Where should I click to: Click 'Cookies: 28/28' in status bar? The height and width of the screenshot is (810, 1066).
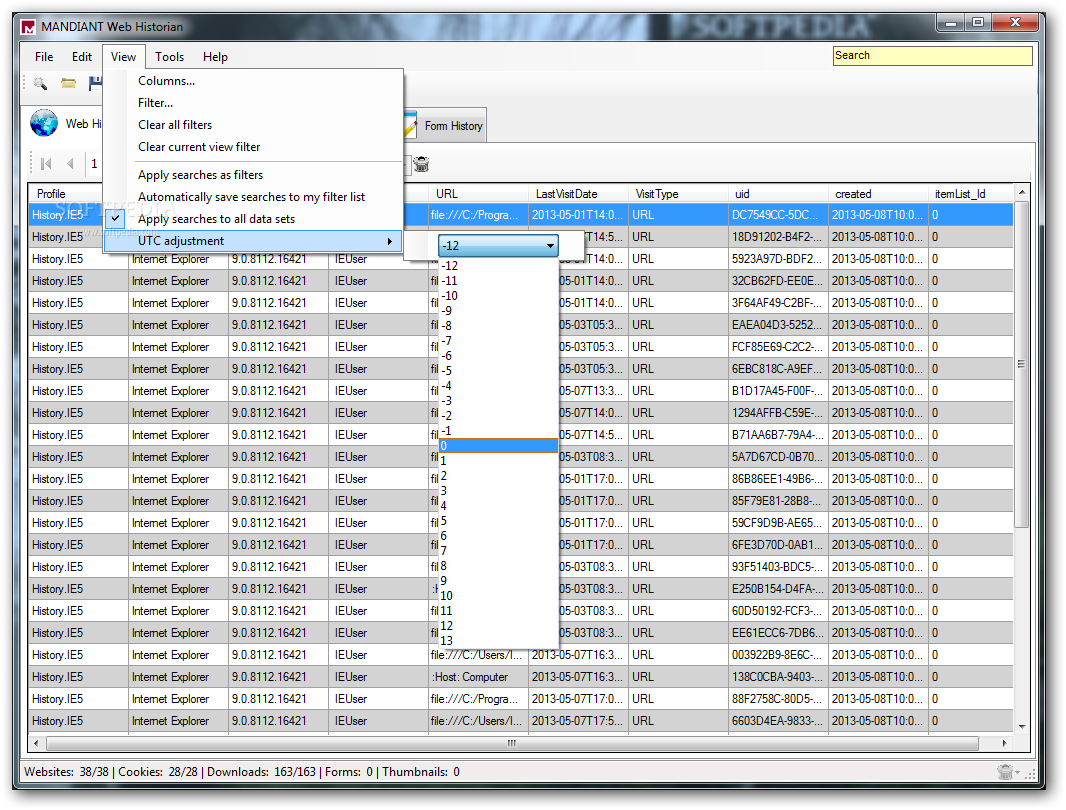pyautogui.click(x=158, y=772)
